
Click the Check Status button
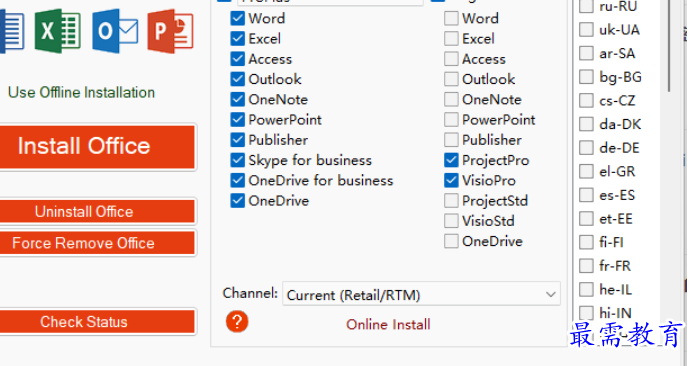point(97,322)
